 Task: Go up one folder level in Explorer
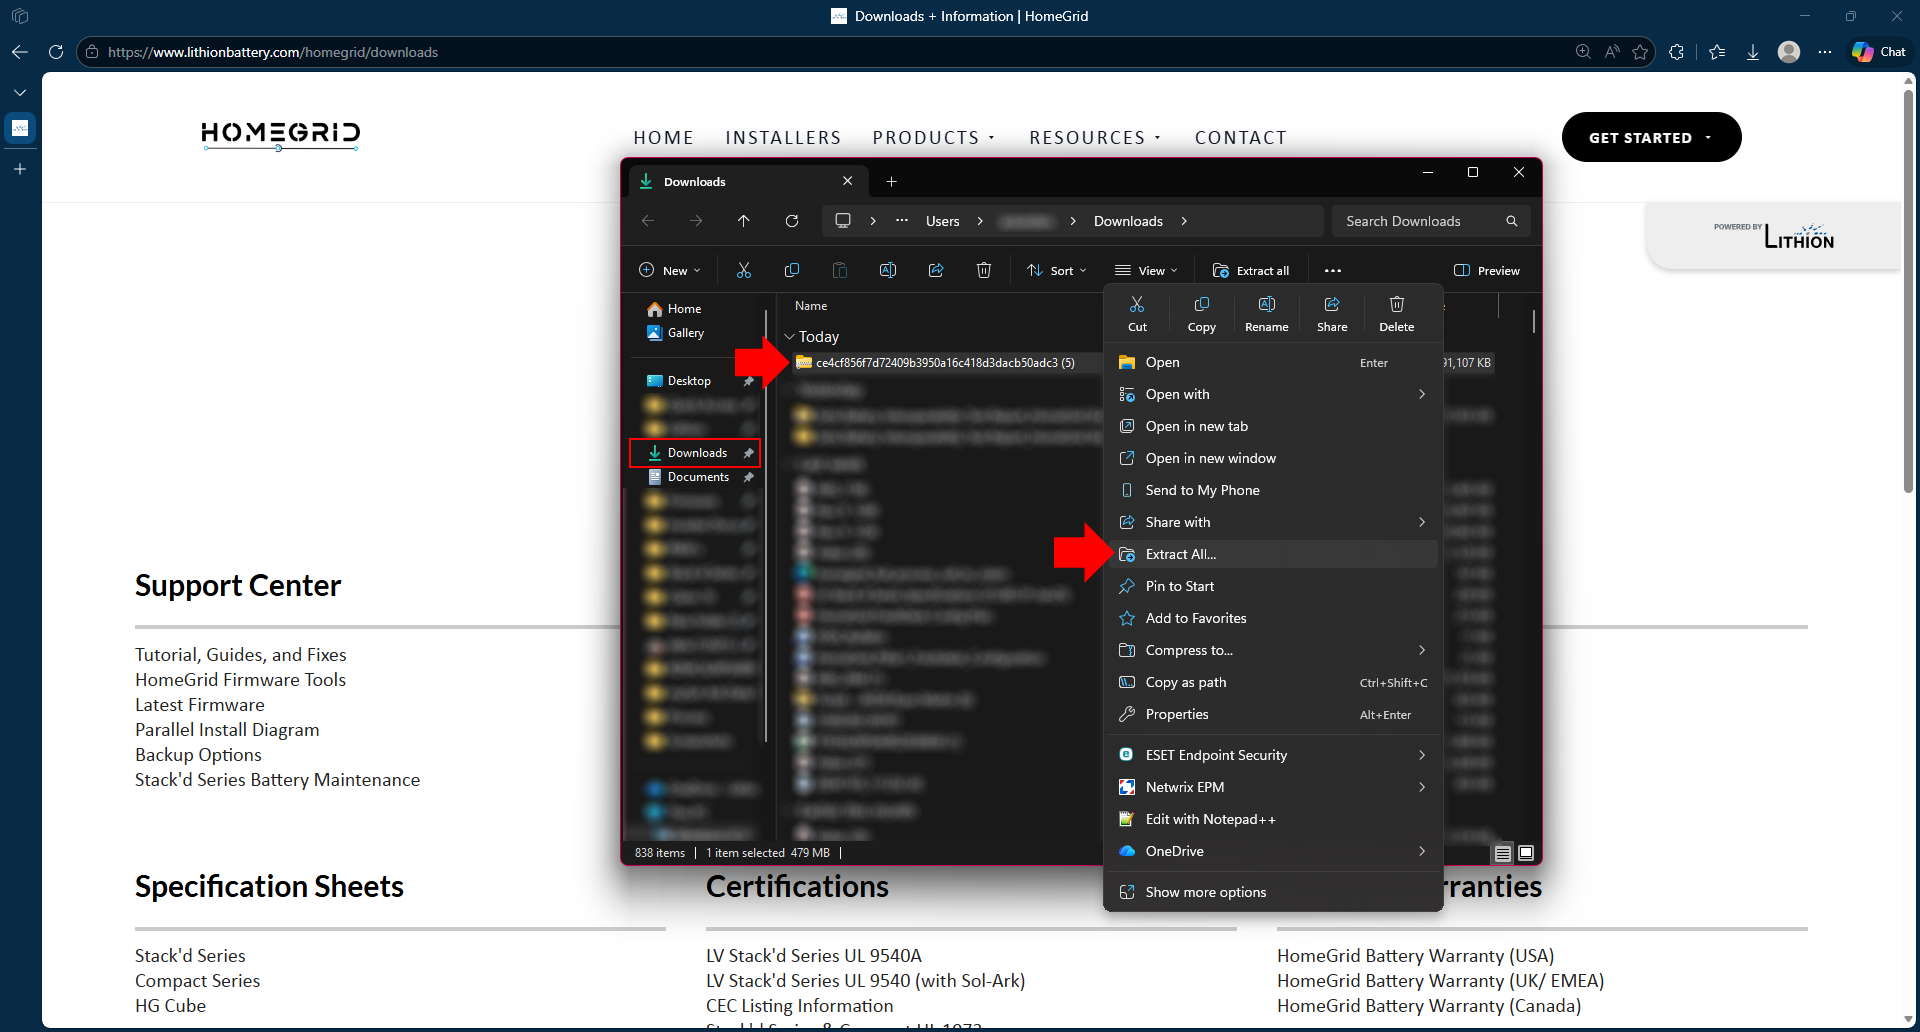744,221
